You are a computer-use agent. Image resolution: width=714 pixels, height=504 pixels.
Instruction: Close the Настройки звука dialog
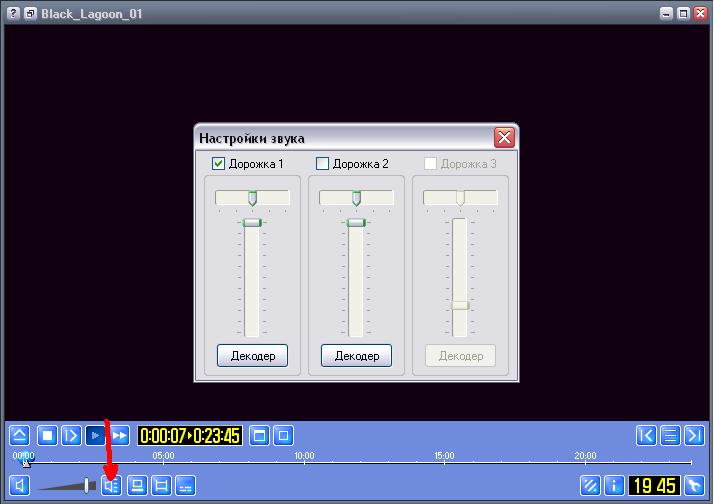click(504, 138)
